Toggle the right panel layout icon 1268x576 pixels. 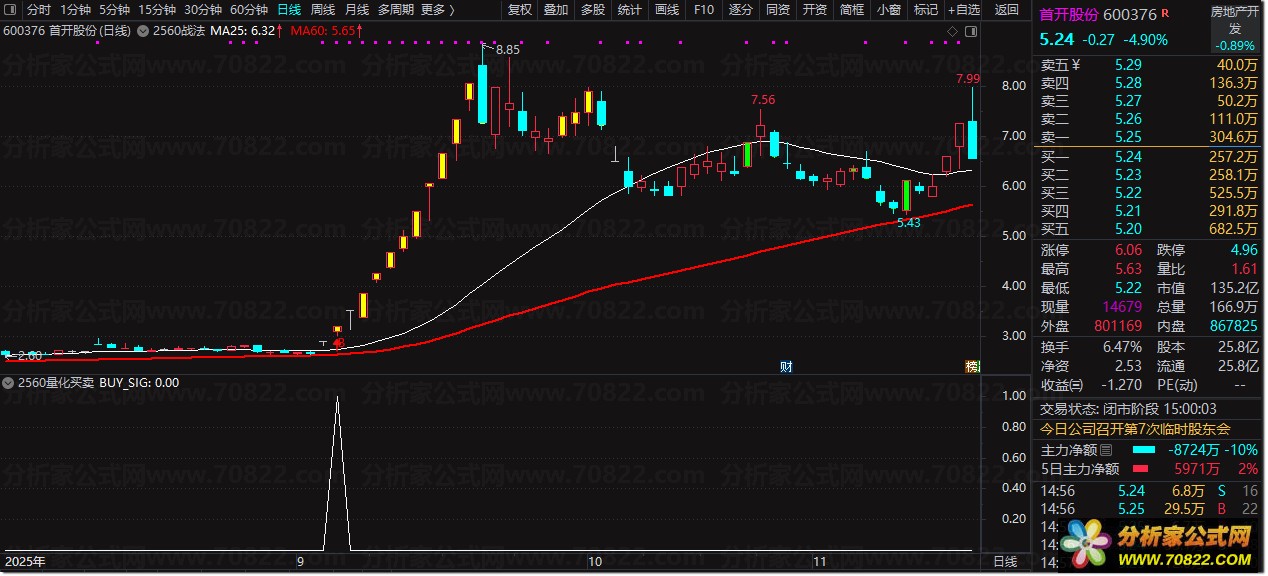tap(970, 32)
